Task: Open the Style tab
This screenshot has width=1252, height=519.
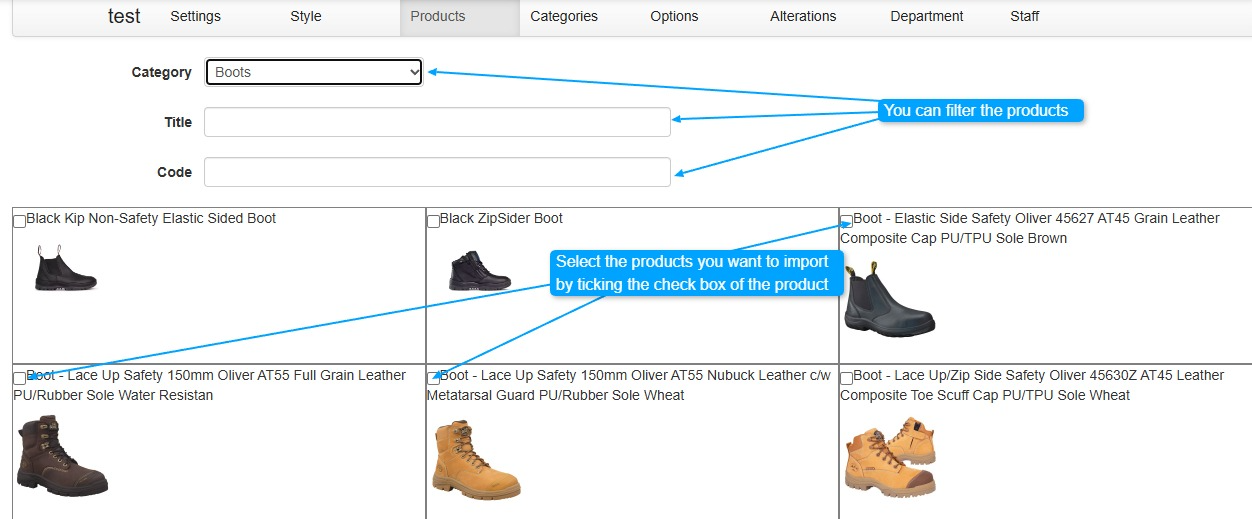Action: (306, 16)
